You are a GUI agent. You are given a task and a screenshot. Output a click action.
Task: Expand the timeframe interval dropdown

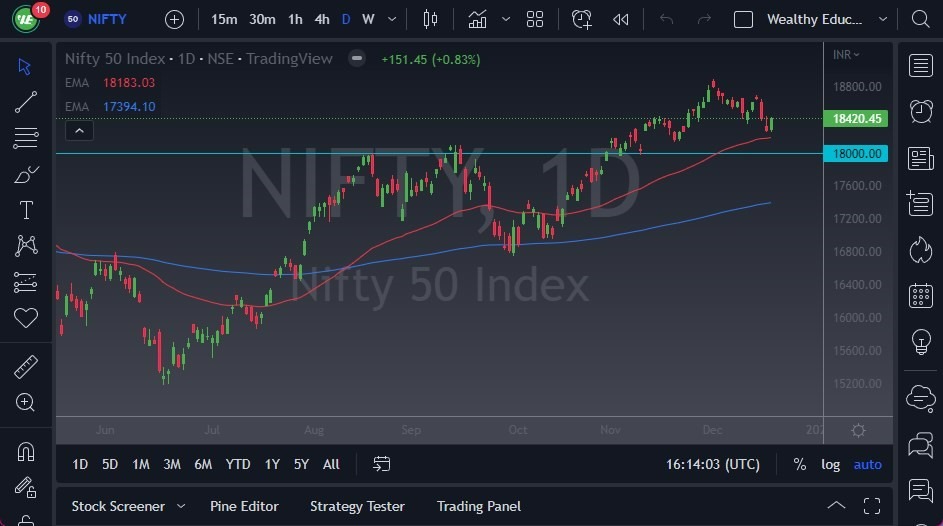(392, 19)
